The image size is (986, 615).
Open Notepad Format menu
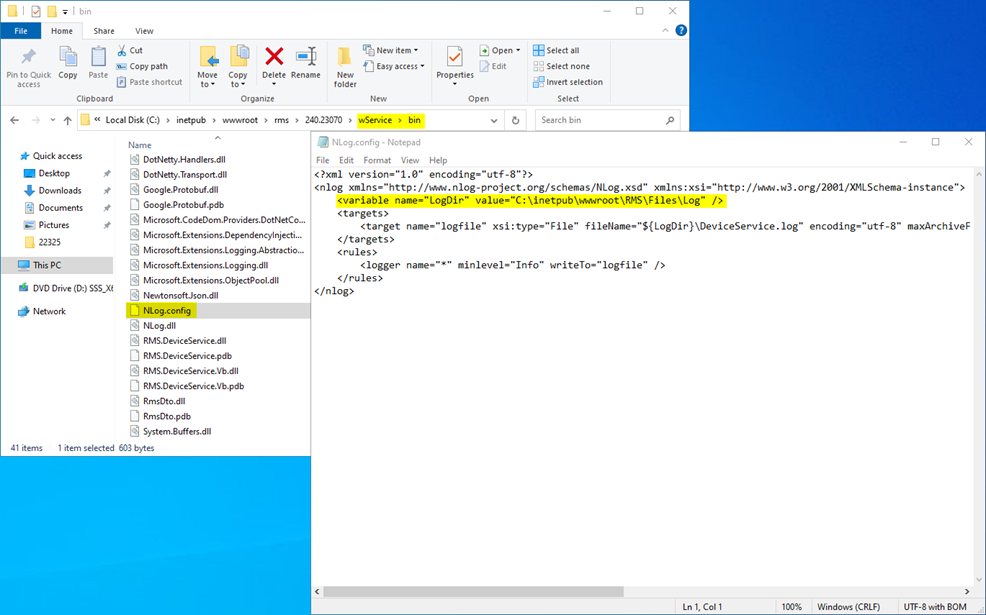tap(377, 160)
